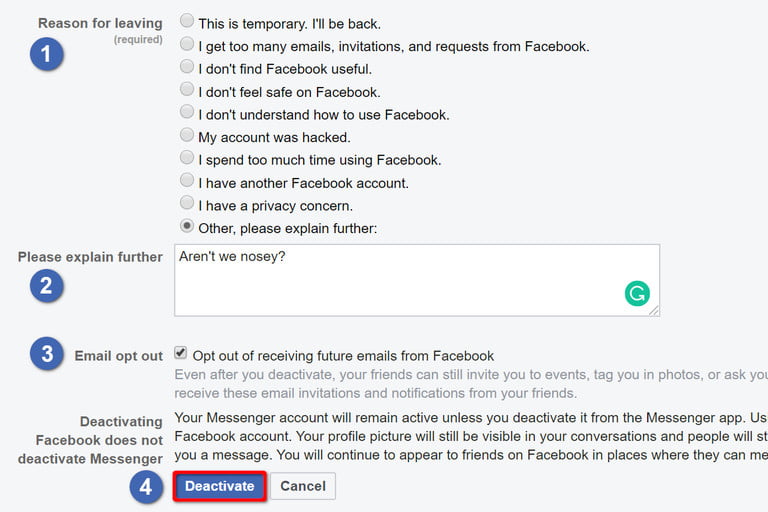Select "I get too many emails" reason
The width and height of the screenshot is (768, 512).
(187, 44)
